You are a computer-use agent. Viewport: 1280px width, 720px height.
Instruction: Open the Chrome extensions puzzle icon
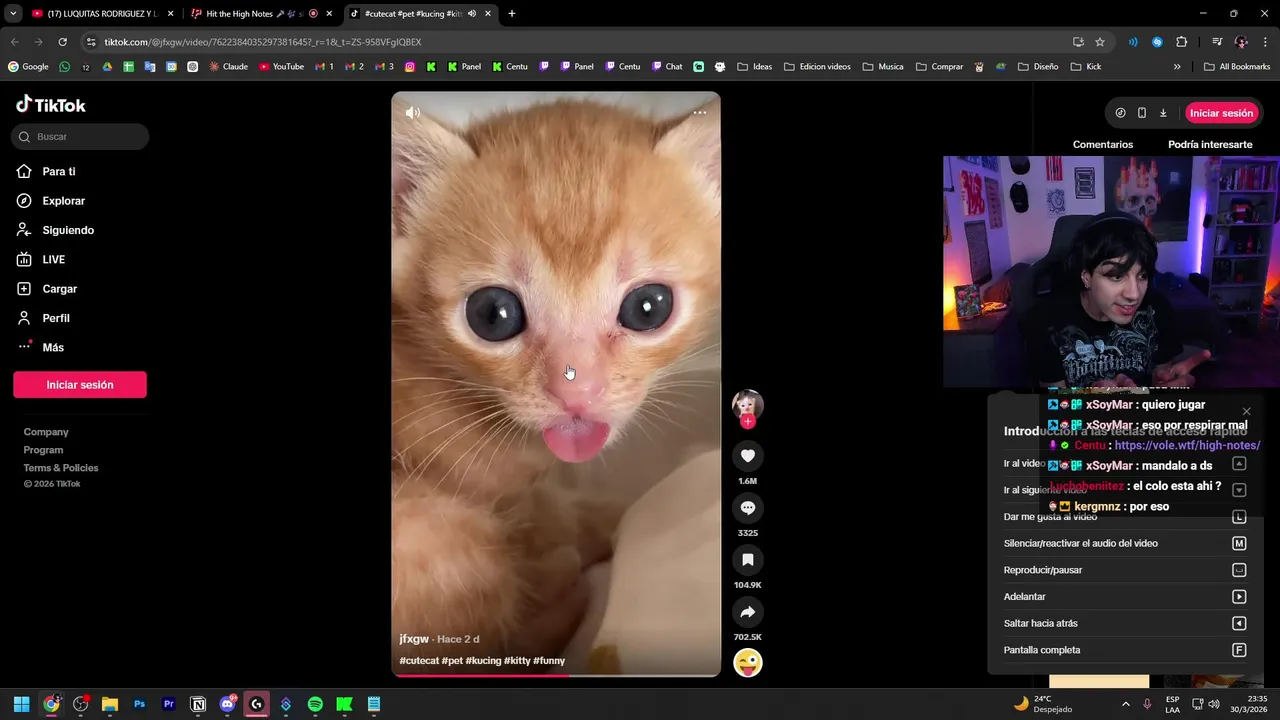[x=1181, y=42]
